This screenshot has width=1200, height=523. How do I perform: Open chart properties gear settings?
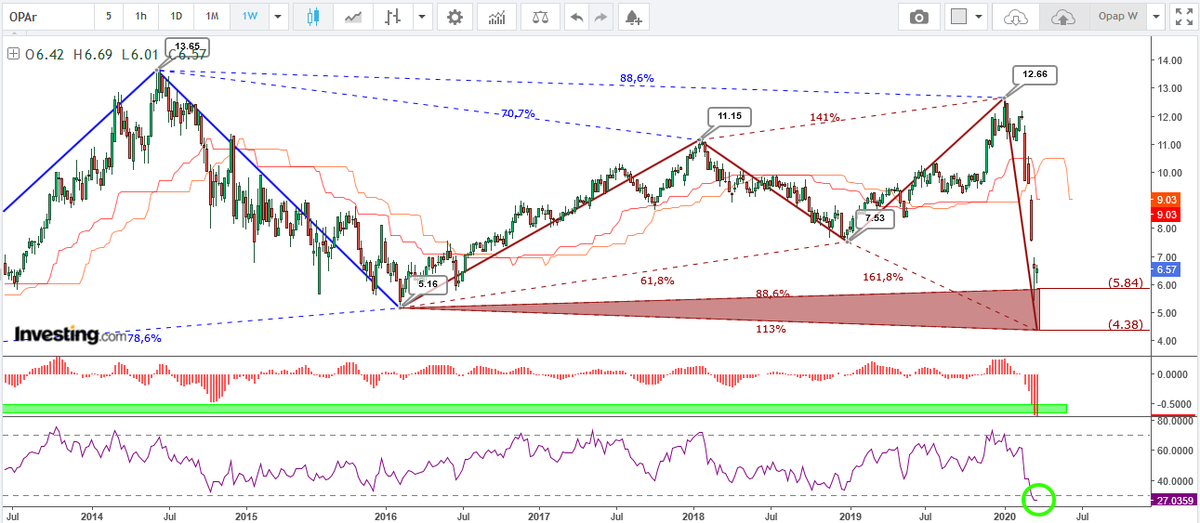pos(456,17)
